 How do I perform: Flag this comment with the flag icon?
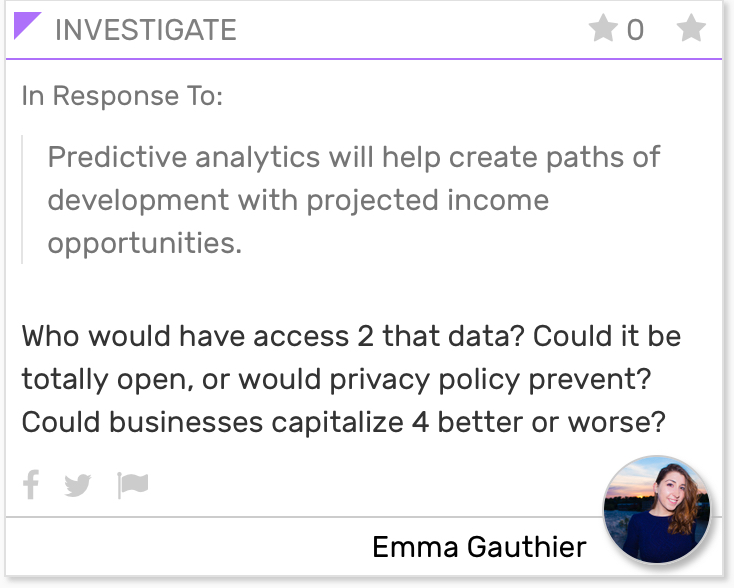tap(132, 485)
